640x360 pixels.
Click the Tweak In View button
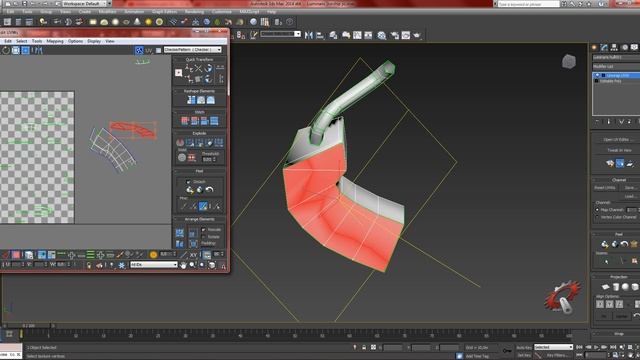(x=620, y=150)
